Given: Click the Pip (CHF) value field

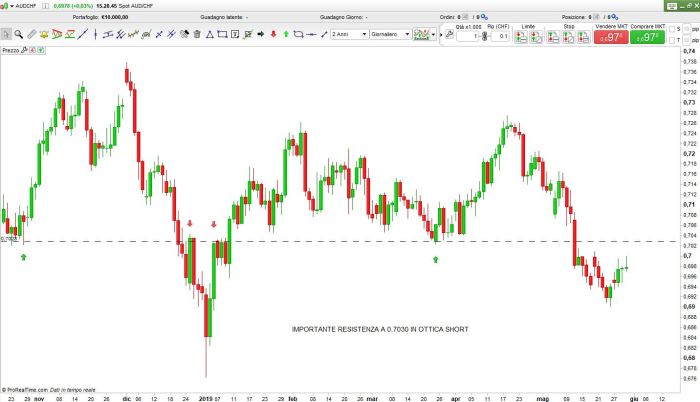Looking at the screenshot, I should (500, 36).
